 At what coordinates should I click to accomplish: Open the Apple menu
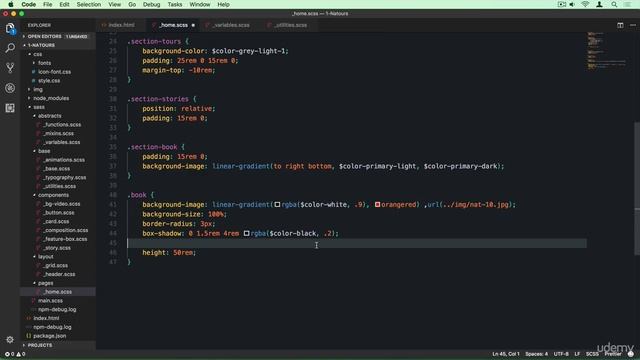click(11, 4)
